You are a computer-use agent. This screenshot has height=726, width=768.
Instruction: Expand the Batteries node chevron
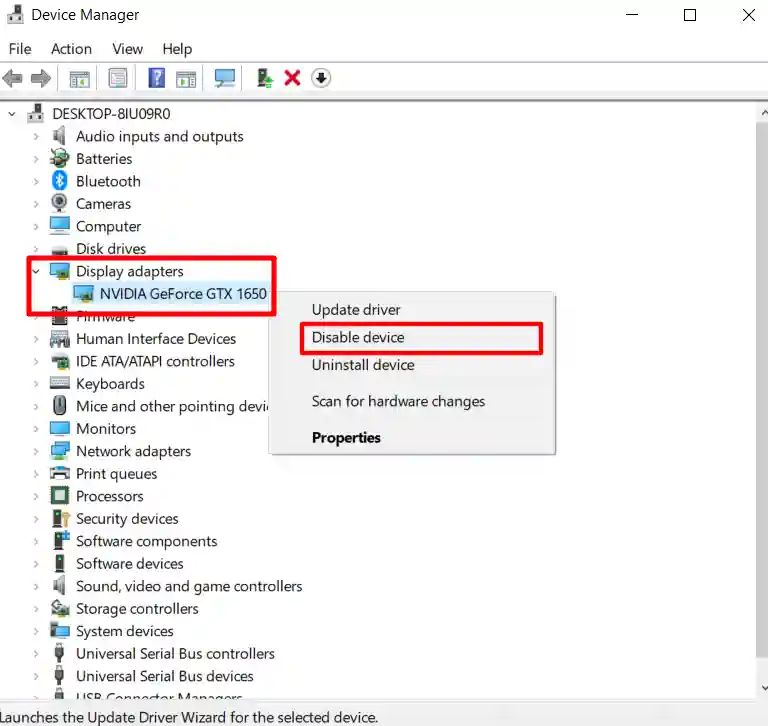click(x=36, y=159)
